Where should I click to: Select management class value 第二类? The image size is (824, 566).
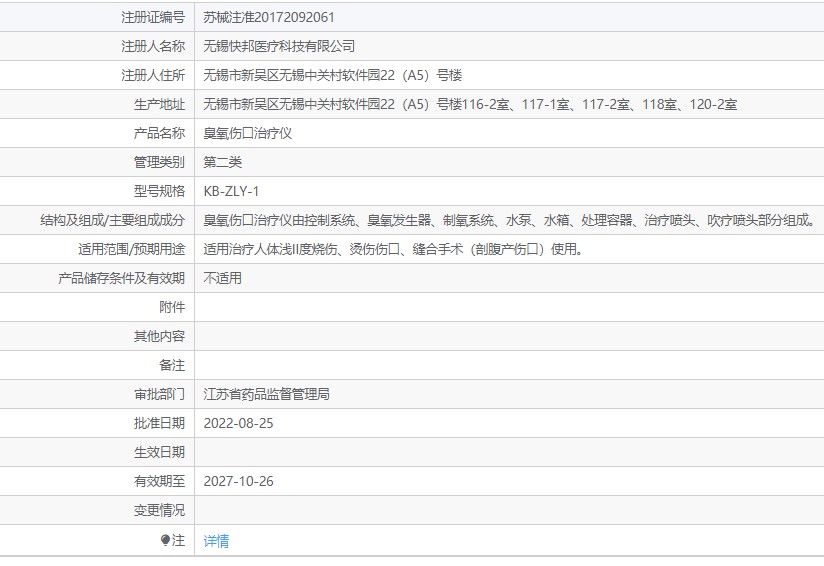click(222, 162)
